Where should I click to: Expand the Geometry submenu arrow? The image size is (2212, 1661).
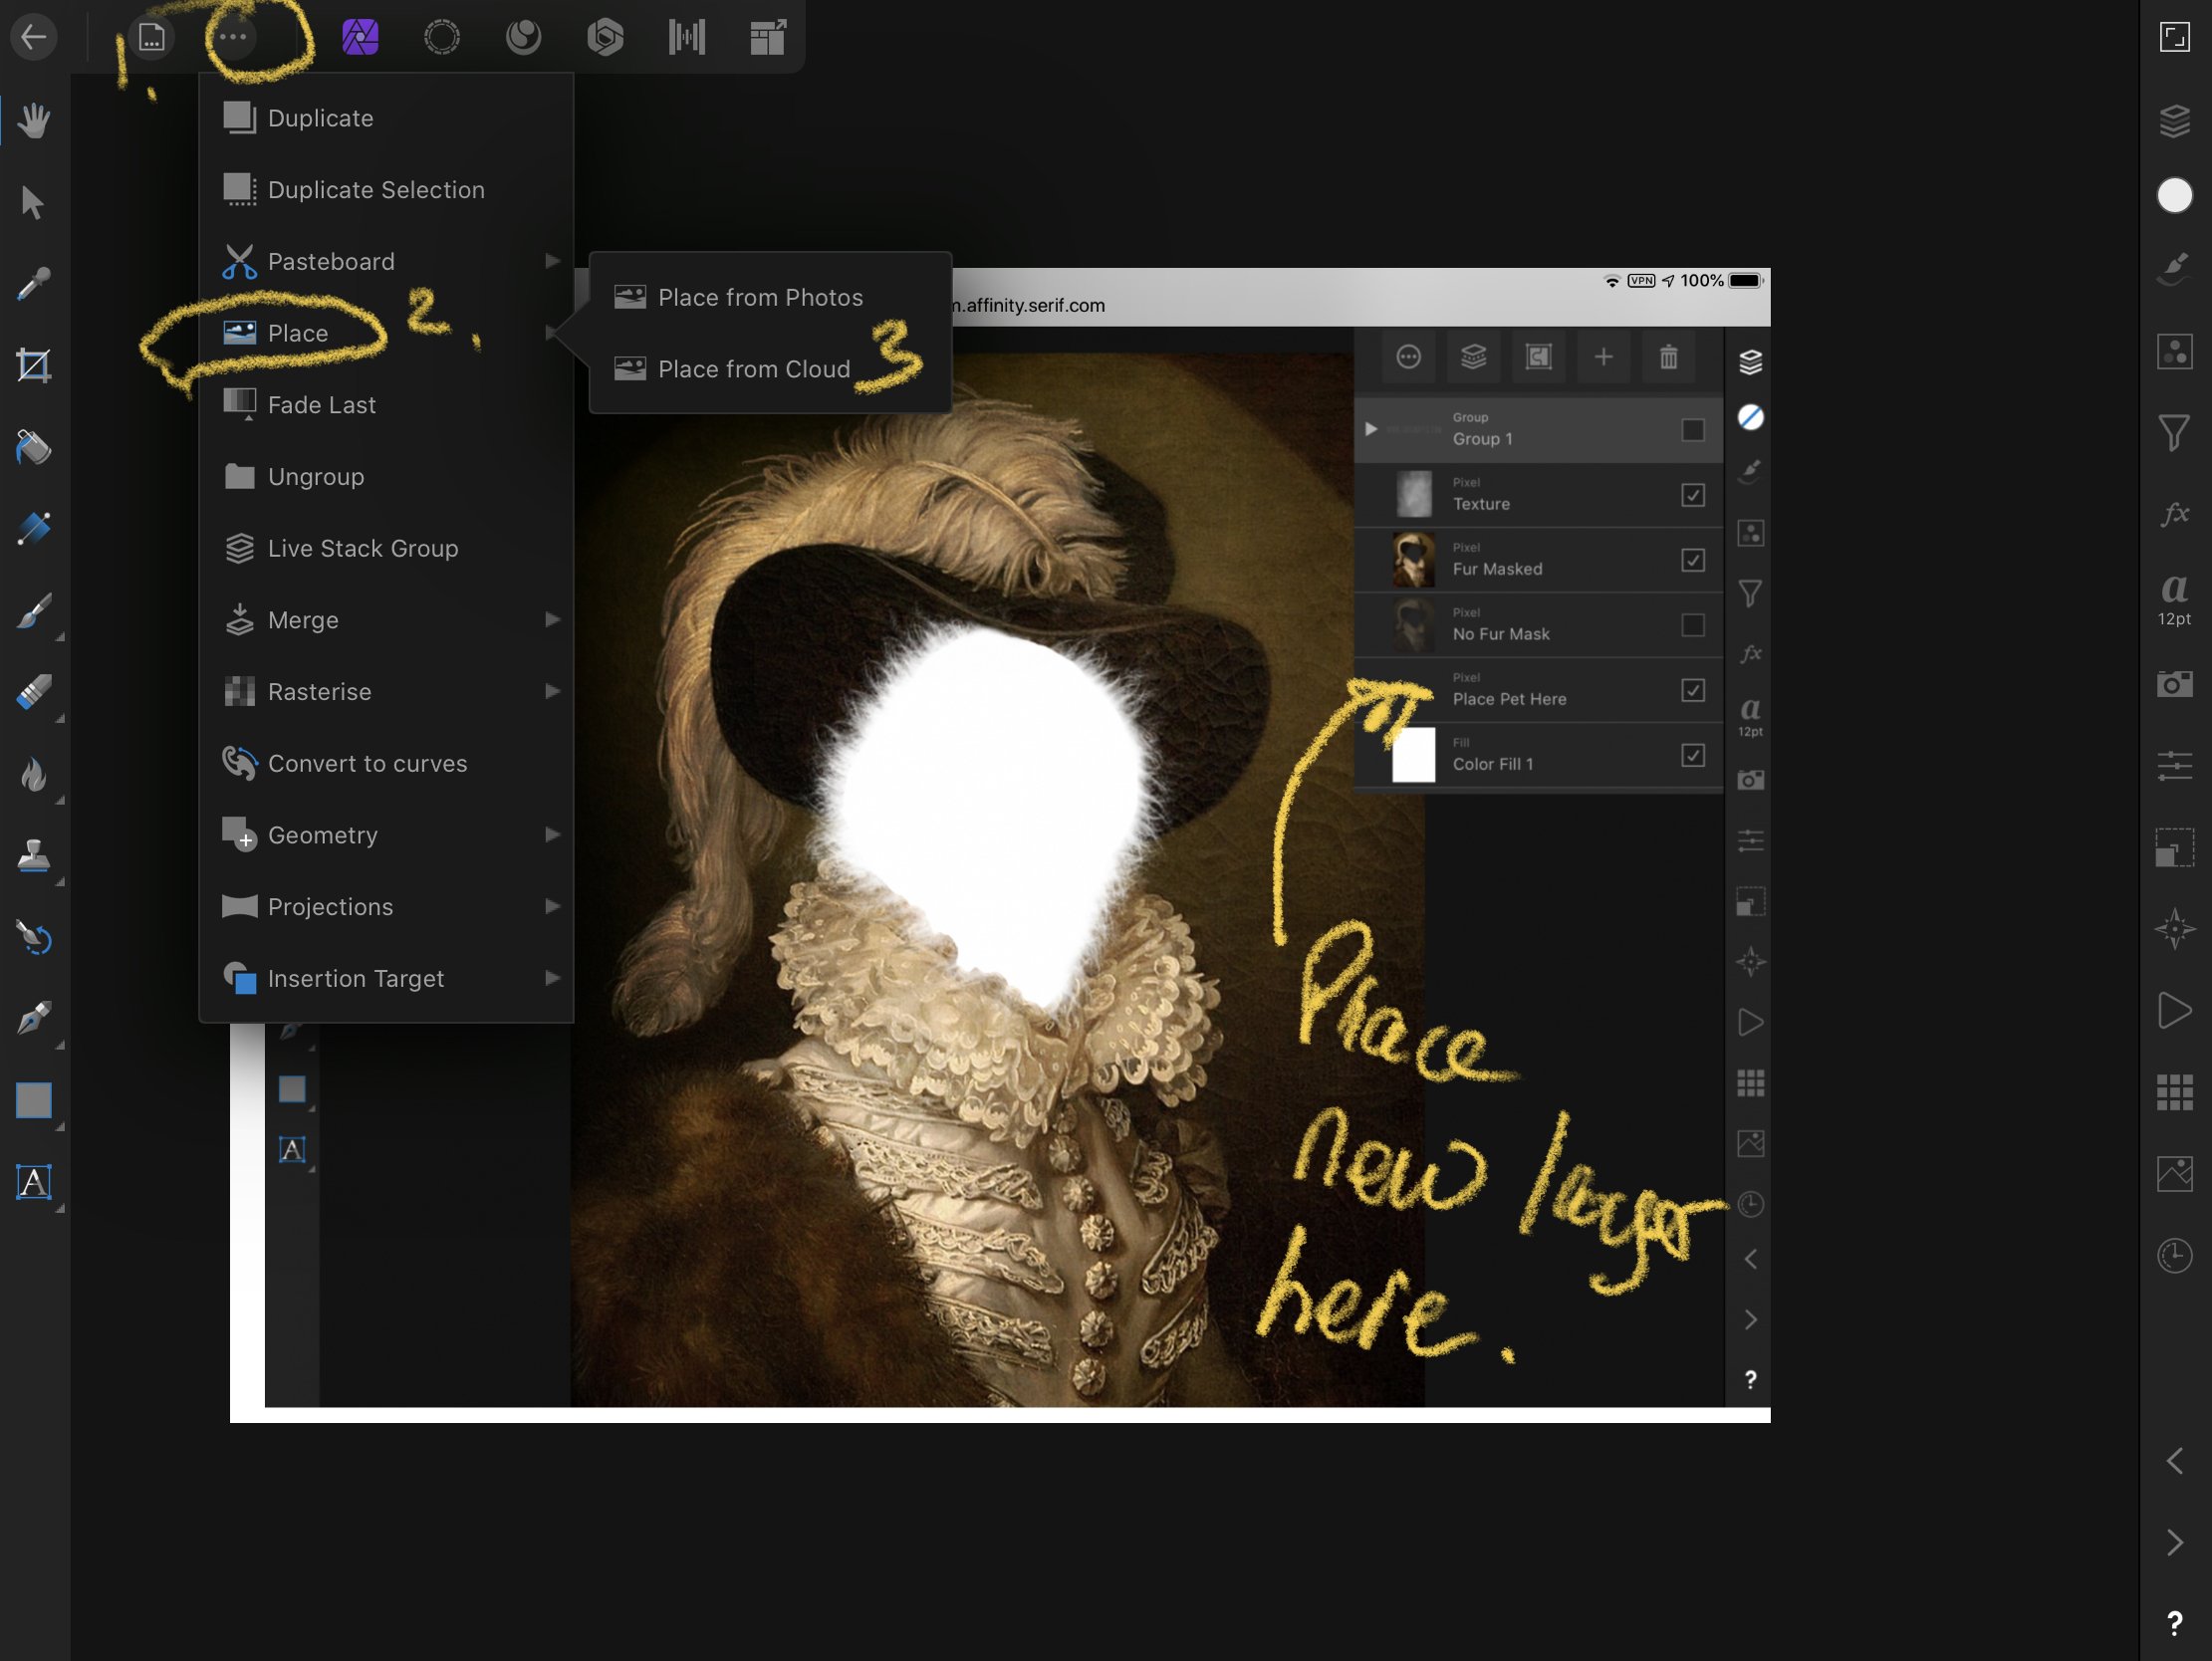[552, 835]
